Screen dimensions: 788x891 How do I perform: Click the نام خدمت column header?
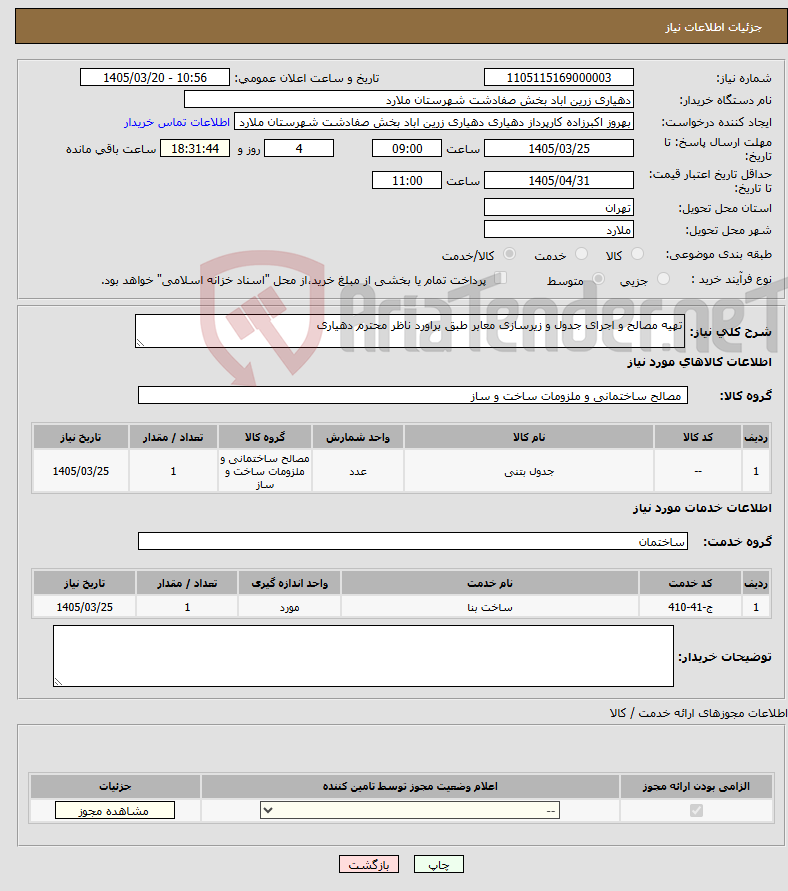(x=490, y=583)
